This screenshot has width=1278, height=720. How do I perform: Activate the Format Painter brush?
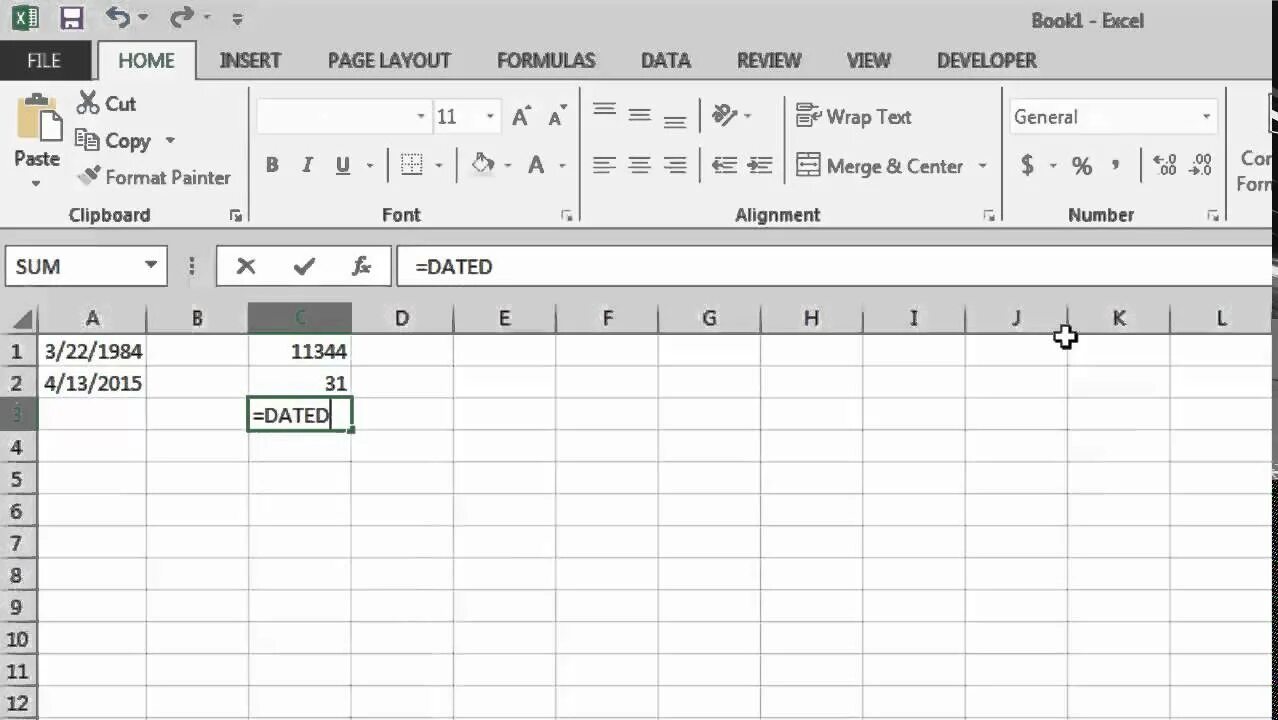point(154,177)
